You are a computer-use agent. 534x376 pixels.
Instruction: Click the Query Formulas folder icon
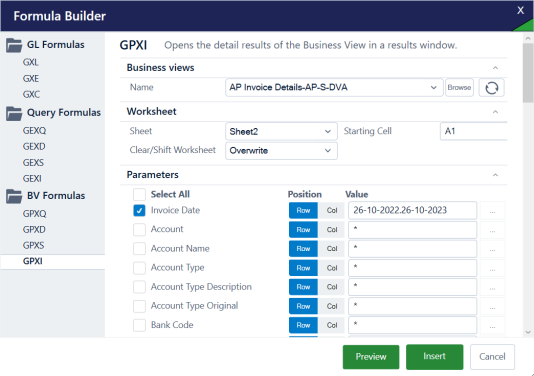(14, 113)
